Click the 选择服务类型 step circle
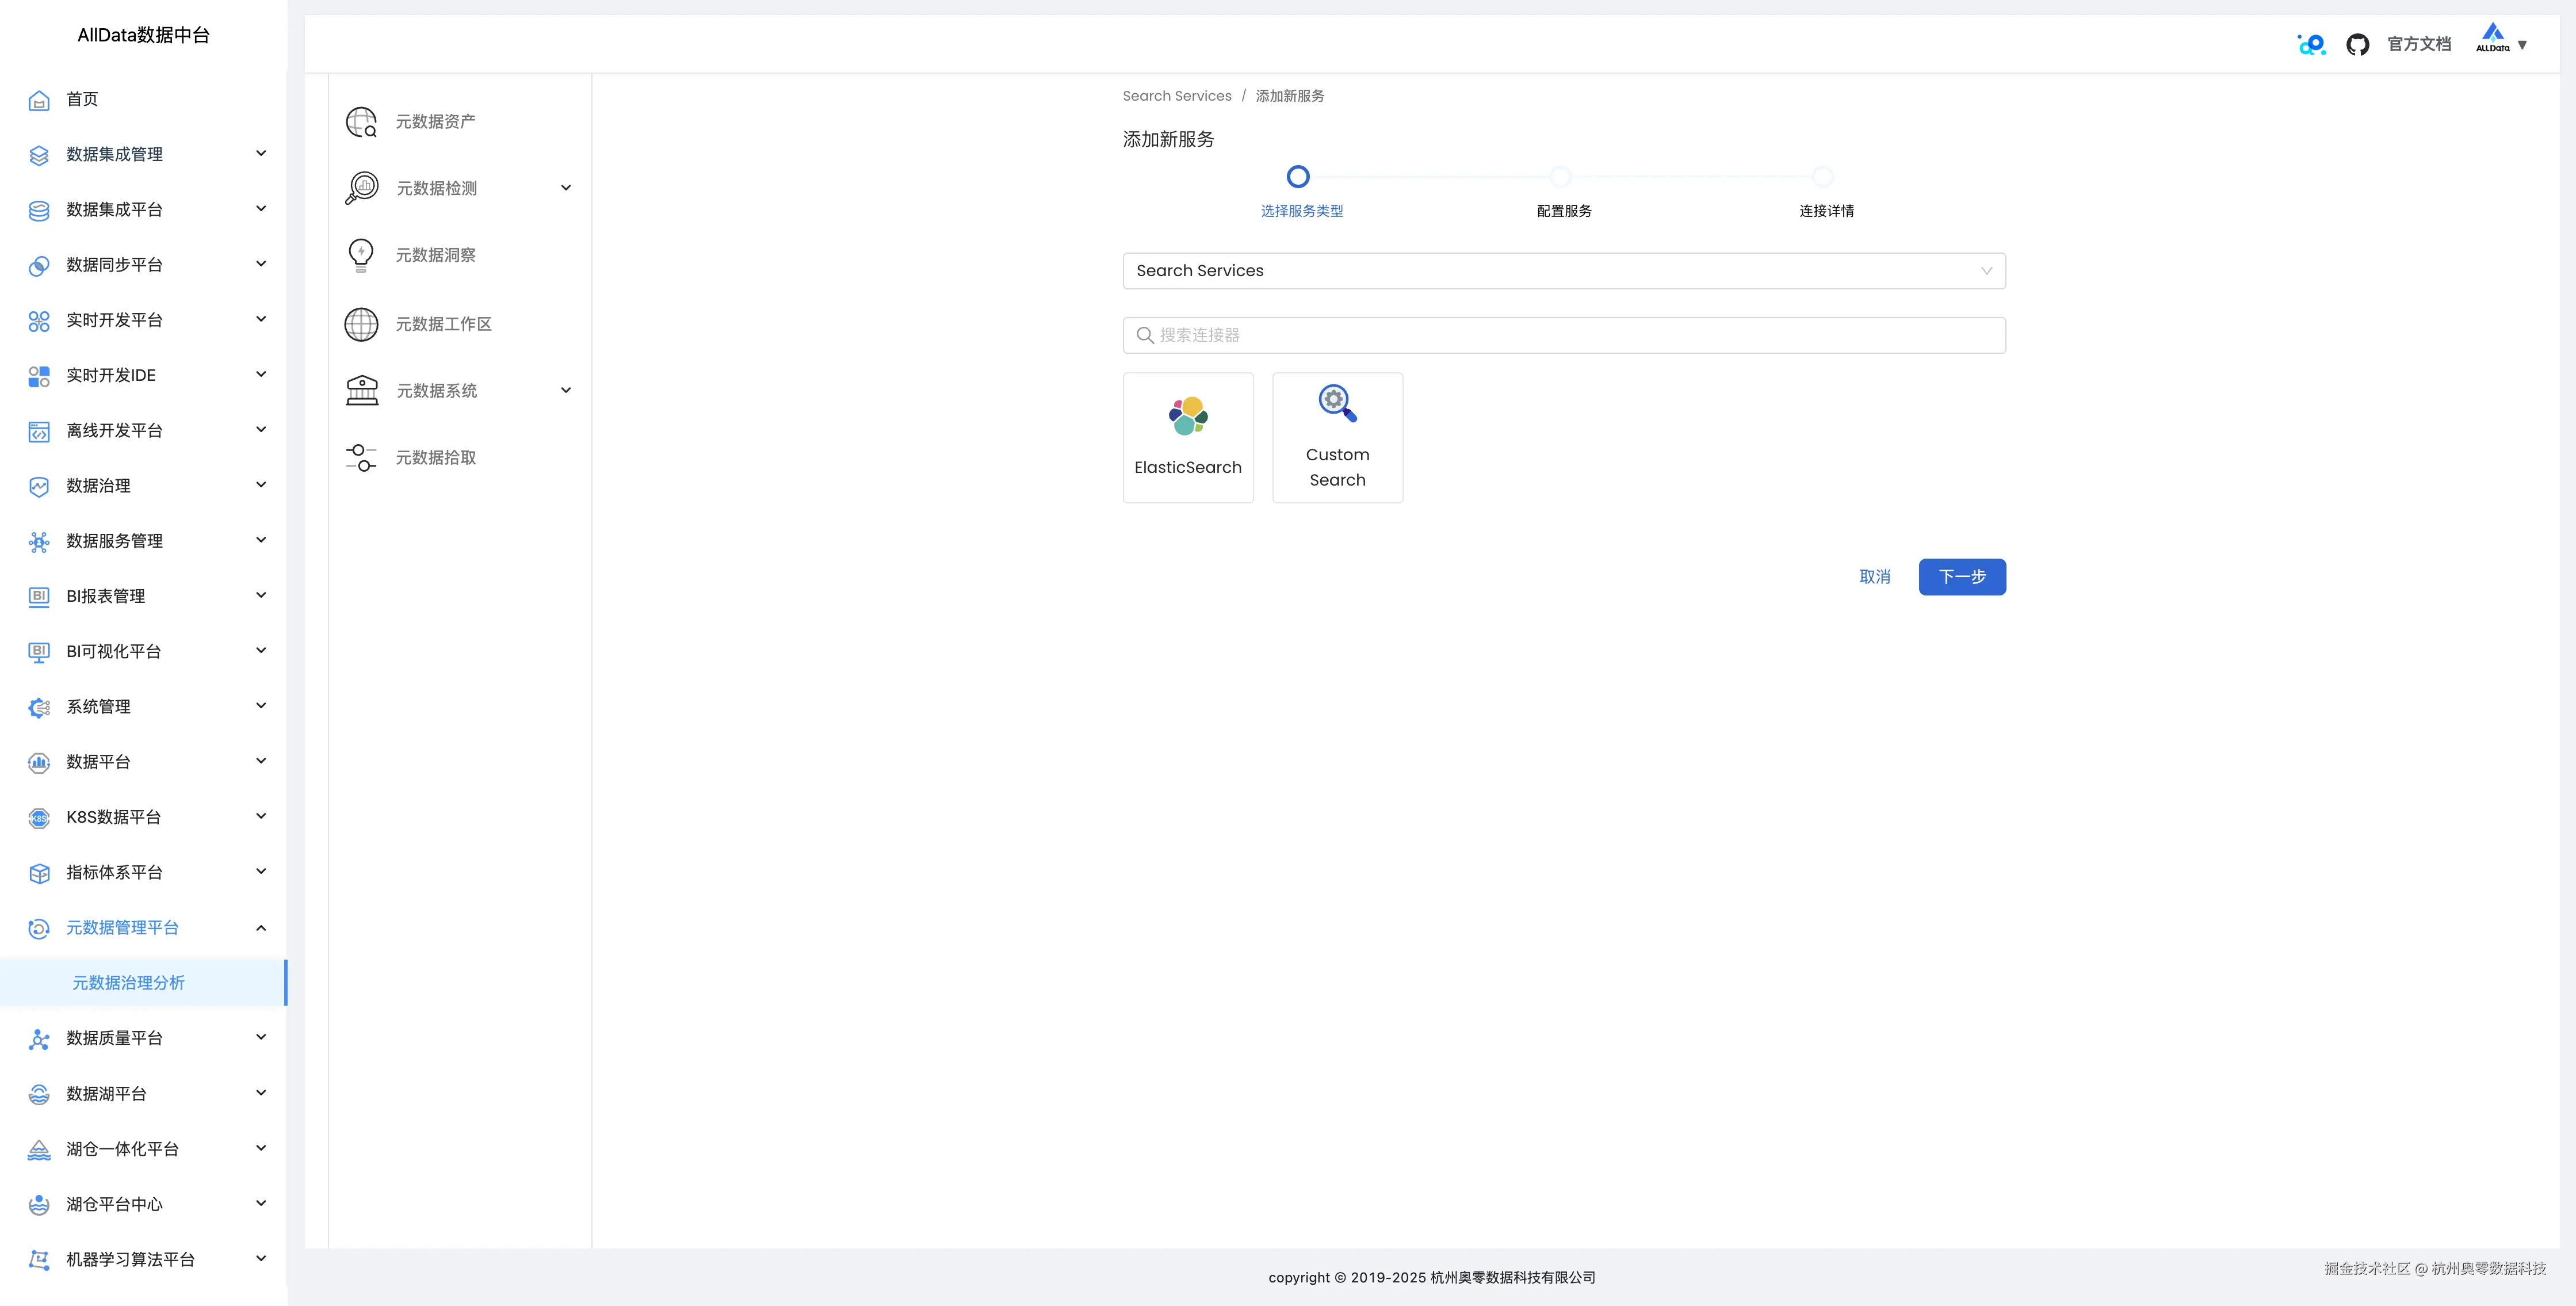 tap(1298, 176)
